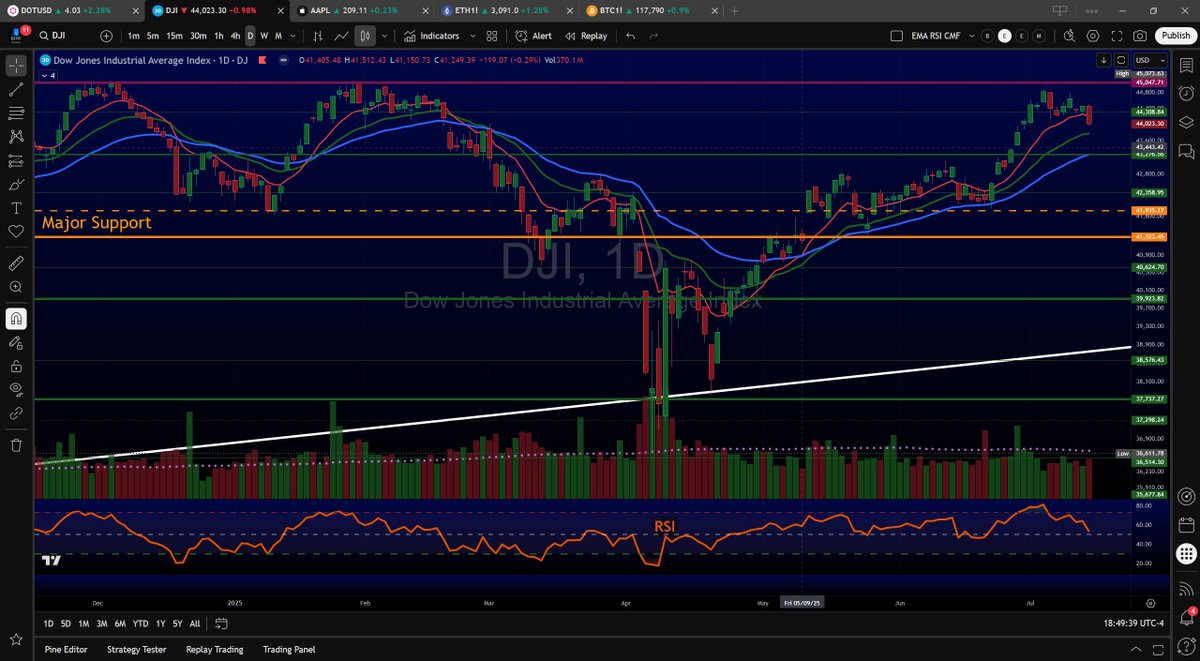Open the forecasting and measurement tools
This screenshot has width=1200, height=661.
[16, 161]
